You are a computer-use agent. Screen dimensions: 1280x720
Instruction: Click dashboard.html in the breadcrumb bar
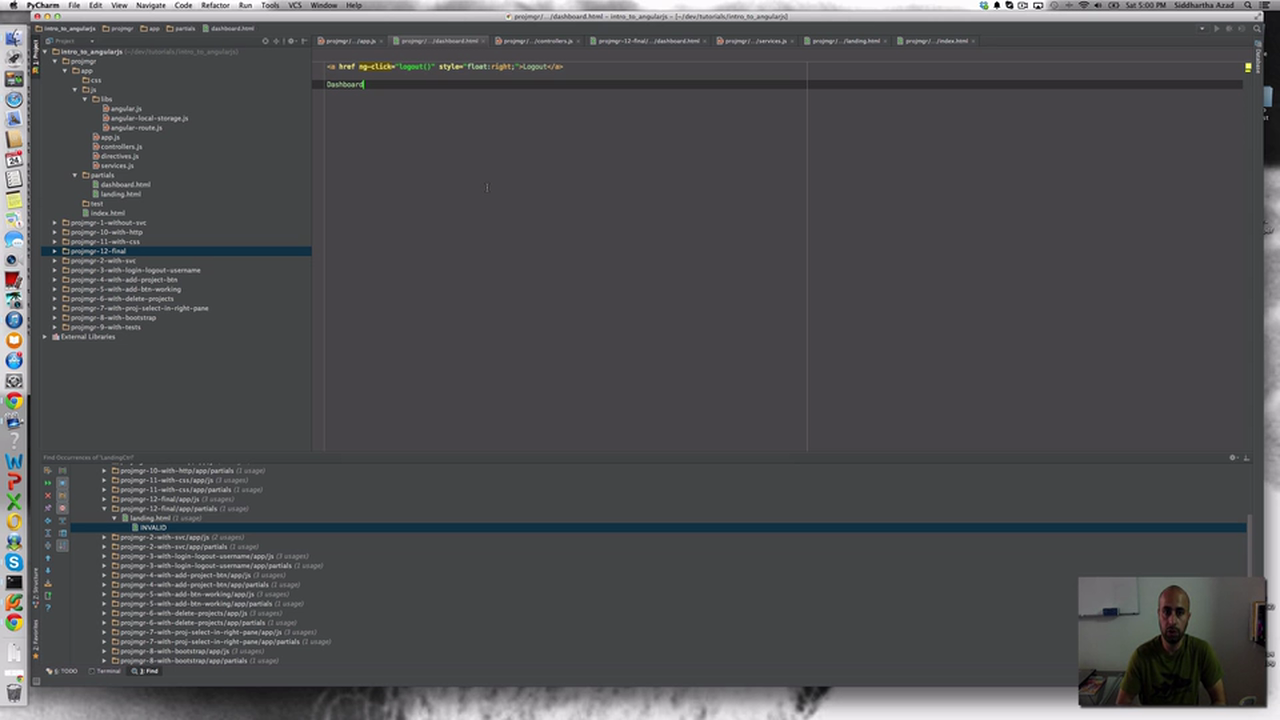(228, 28)
